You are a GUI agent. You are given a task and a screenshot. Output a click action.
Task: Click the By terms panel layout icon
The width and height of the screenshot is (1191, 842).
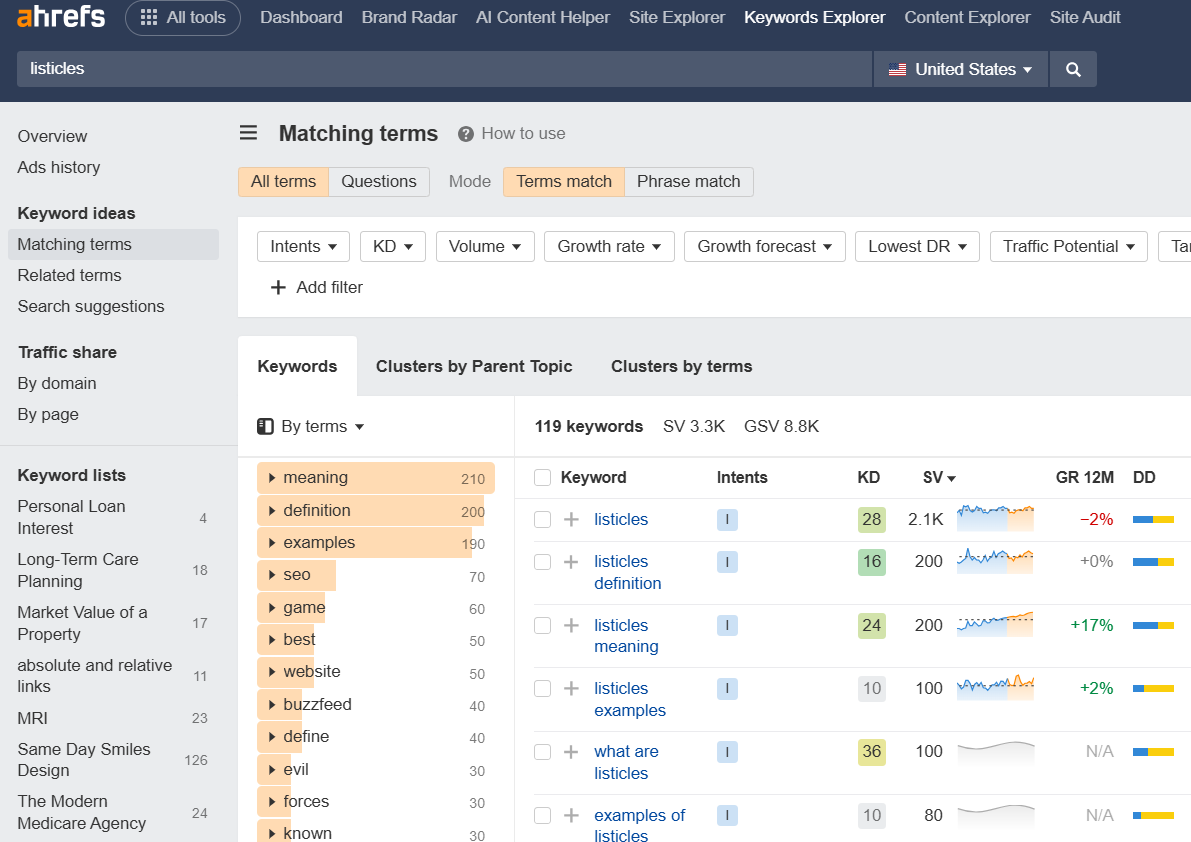point(265,426)
